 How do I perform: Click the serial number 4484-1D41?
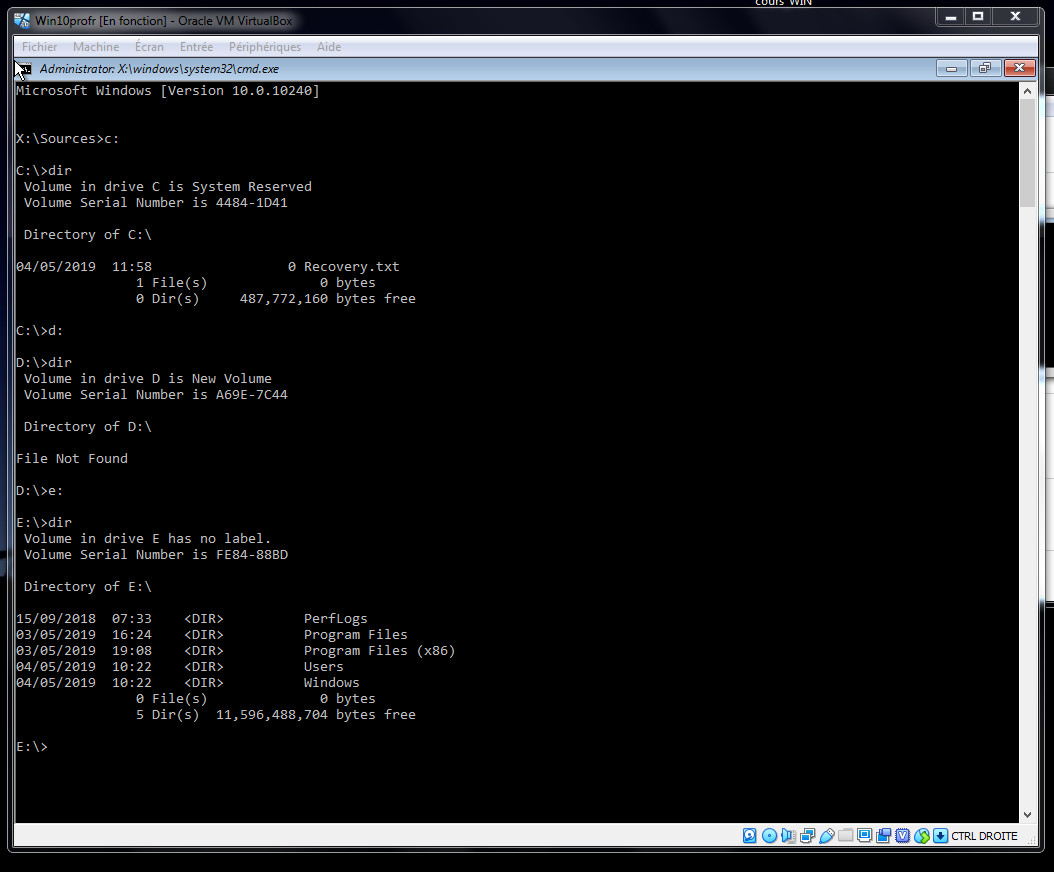[x=252, y=202]
